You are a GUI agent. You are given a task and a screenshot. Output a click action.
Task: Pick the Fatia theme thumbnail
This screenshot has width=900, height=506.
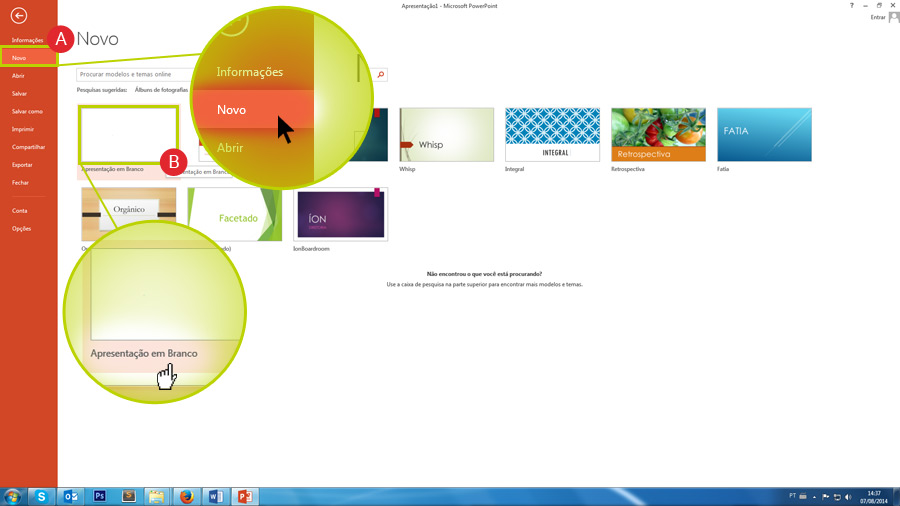(764, 134)
